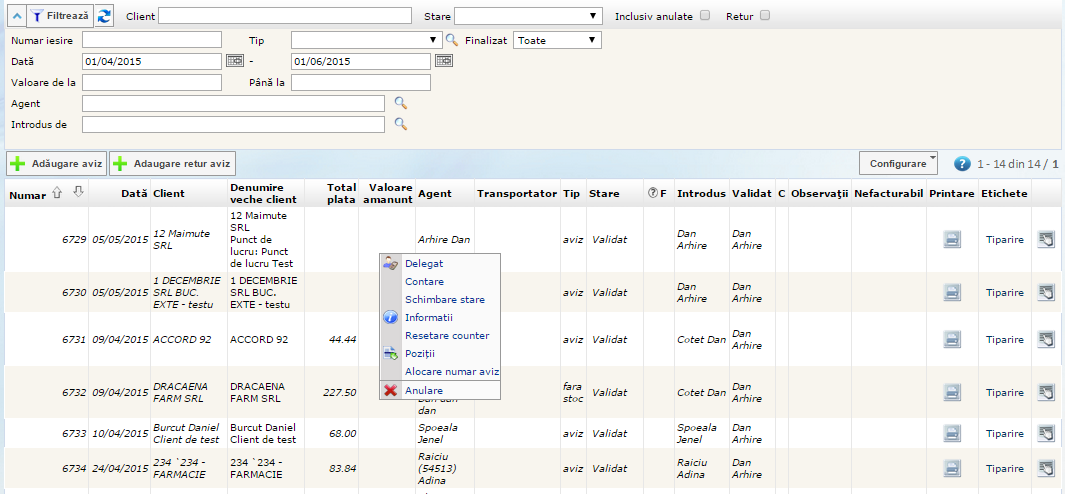Click the print icon for aviz 6729
1065x494 pixels.
pos(952,238)
